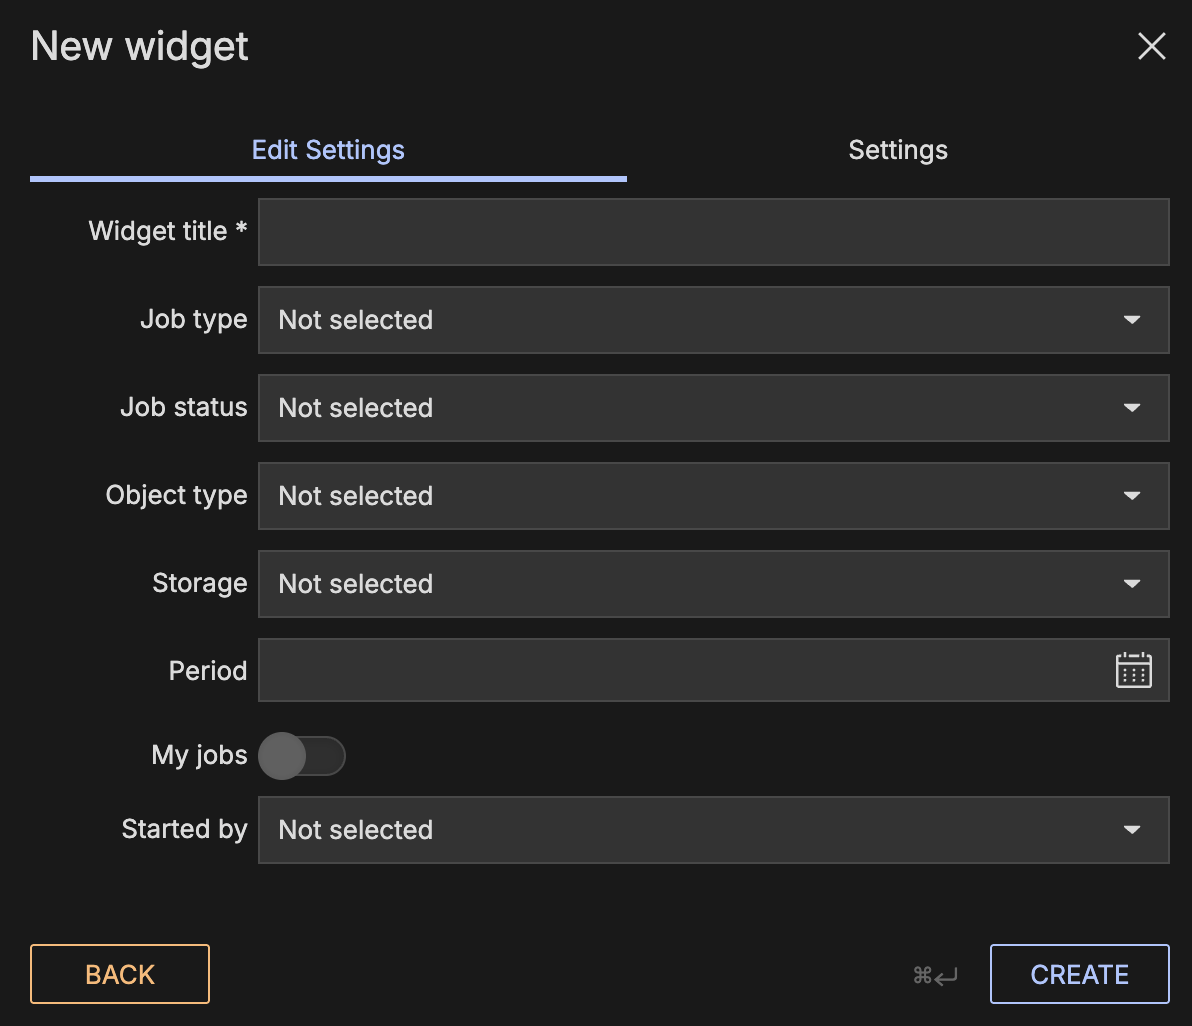Close the New widget dialog
The image size is (1192, 1026).
click(1152, 46)
